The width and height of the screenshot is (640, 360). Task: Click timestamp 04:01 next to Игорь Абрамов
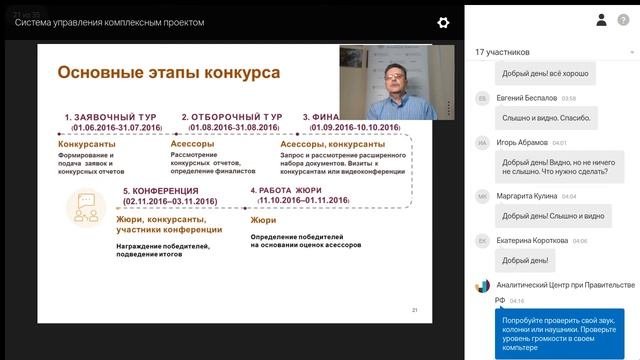click(x=559, y=143)
